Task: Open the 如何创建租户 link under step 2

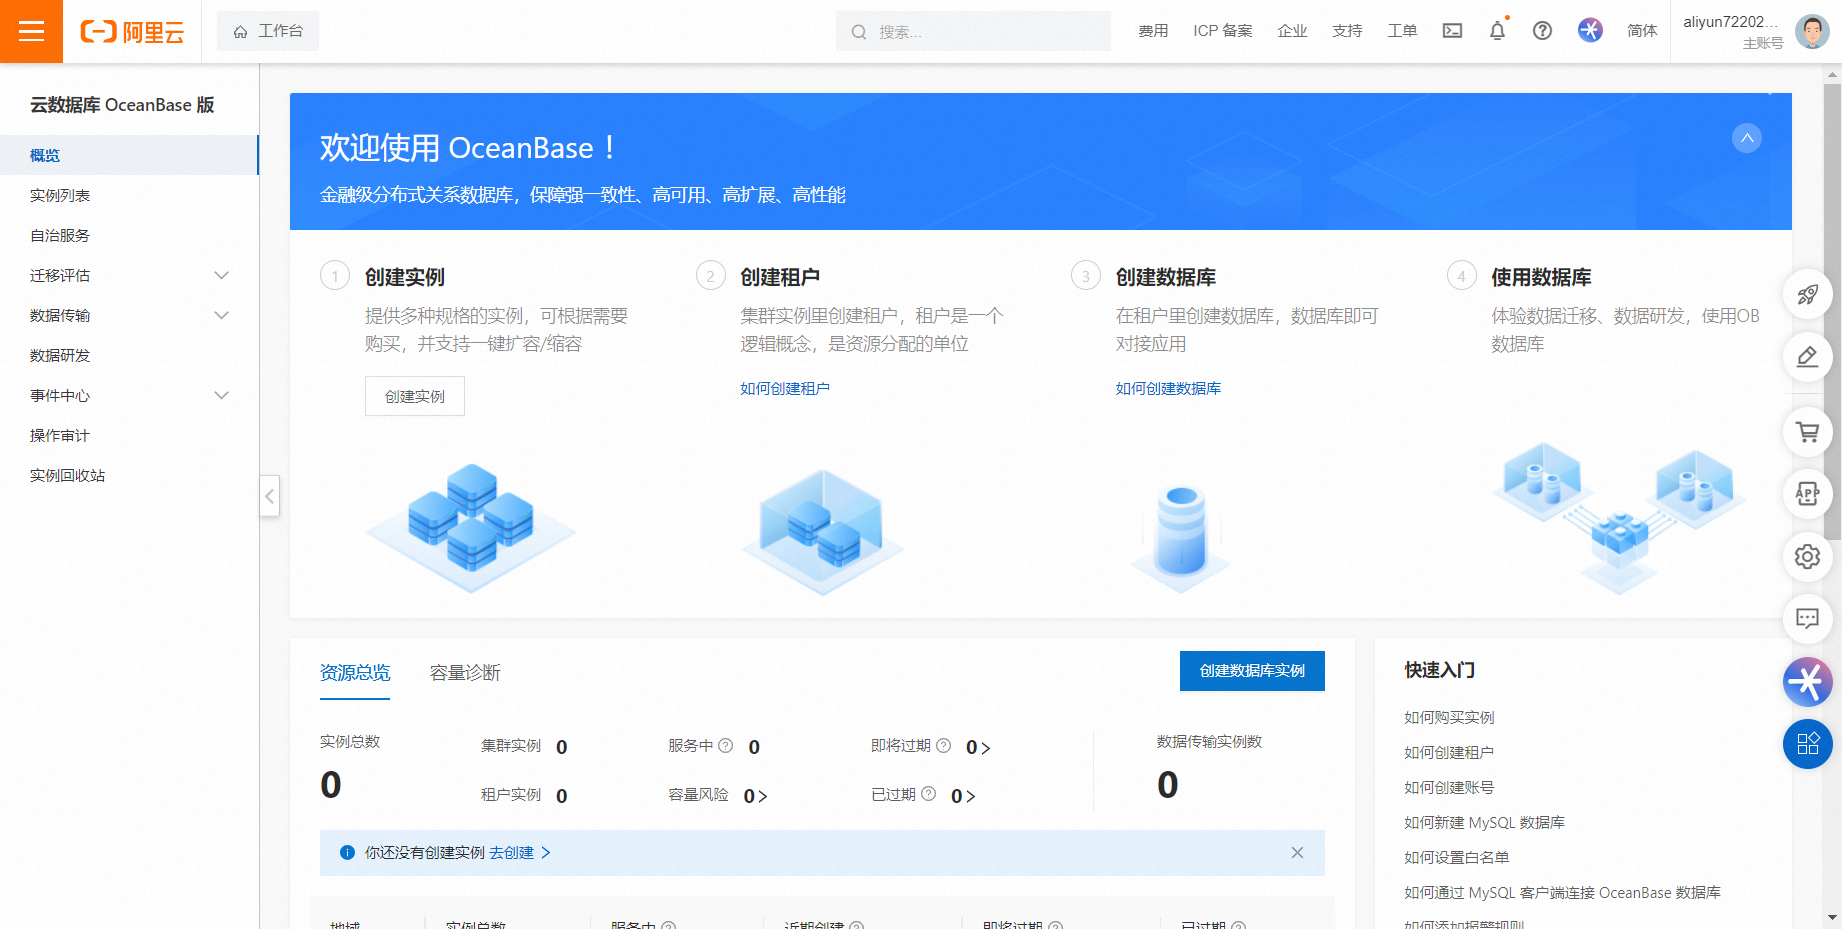Action: click(785, 388)
